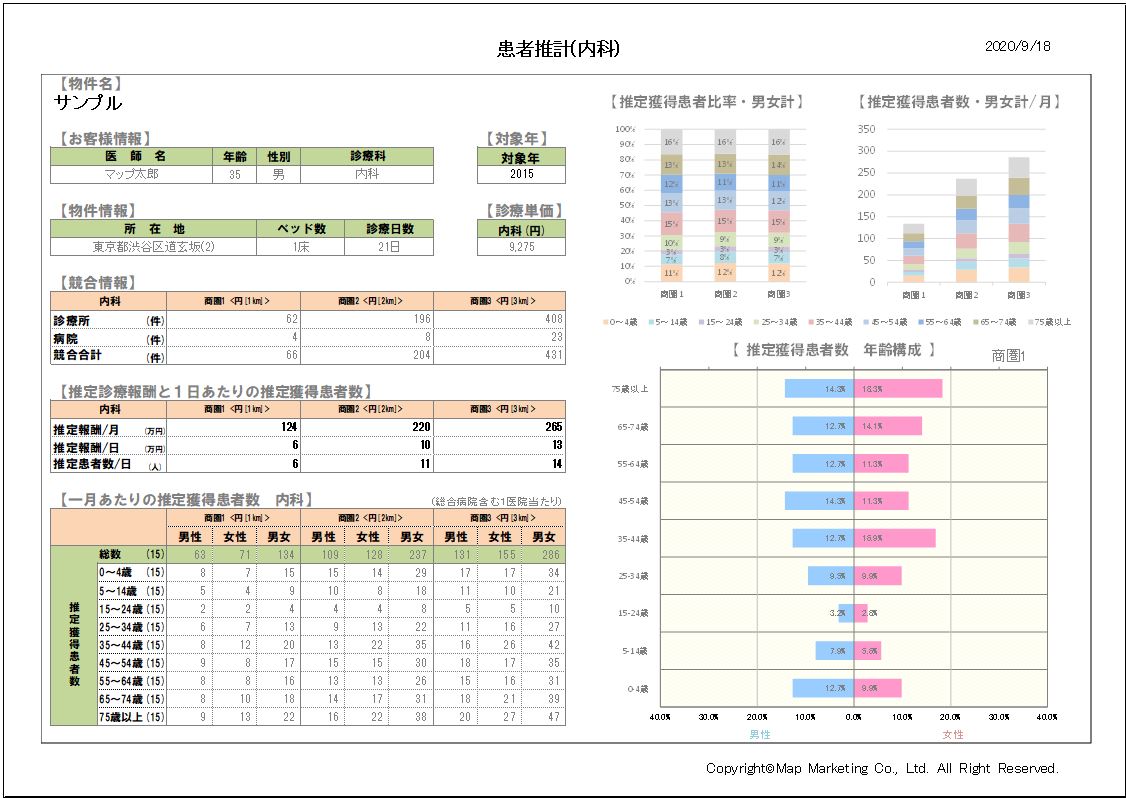Click the note (総合病院含む1医院当たり)

[496, 501]
